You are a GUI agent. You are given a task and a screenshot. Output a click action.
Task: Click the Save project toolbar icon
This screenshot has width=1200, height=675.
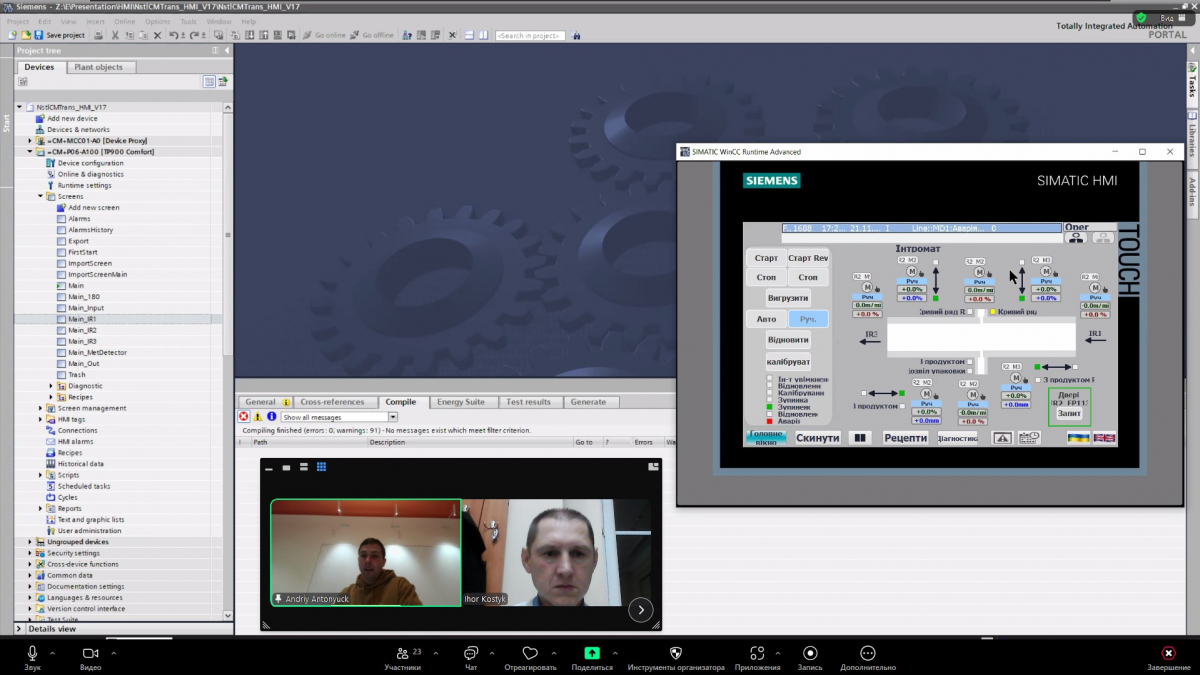click(x=40, y=35)
